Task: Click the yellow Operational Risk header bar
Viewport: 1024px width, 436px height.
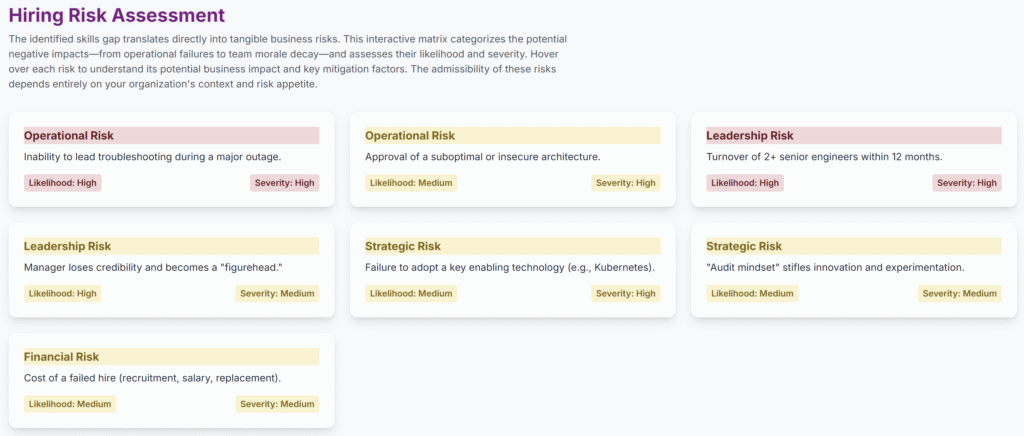Action: 513,136
